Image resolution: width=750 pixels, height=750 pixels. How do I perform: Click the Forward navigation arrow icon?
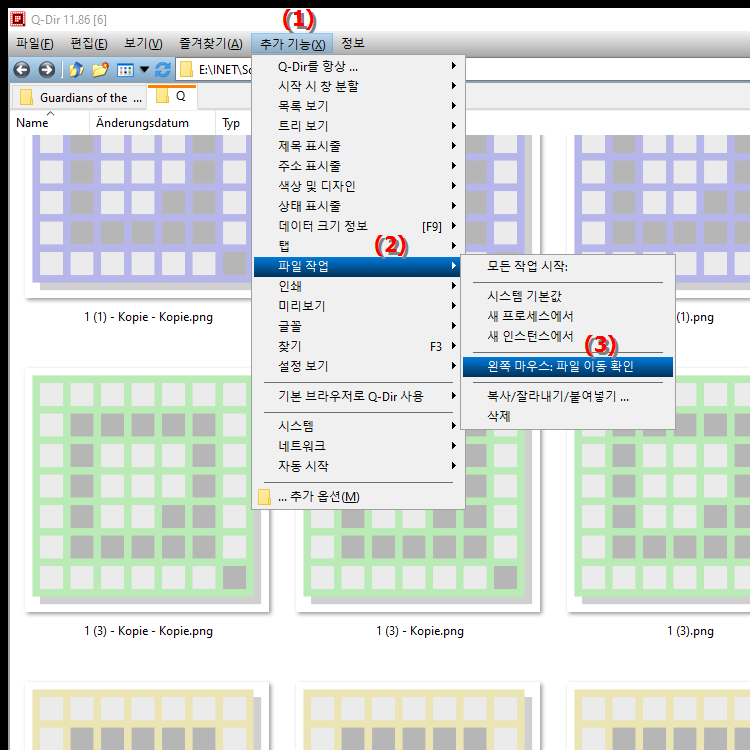tap(46, 70)
